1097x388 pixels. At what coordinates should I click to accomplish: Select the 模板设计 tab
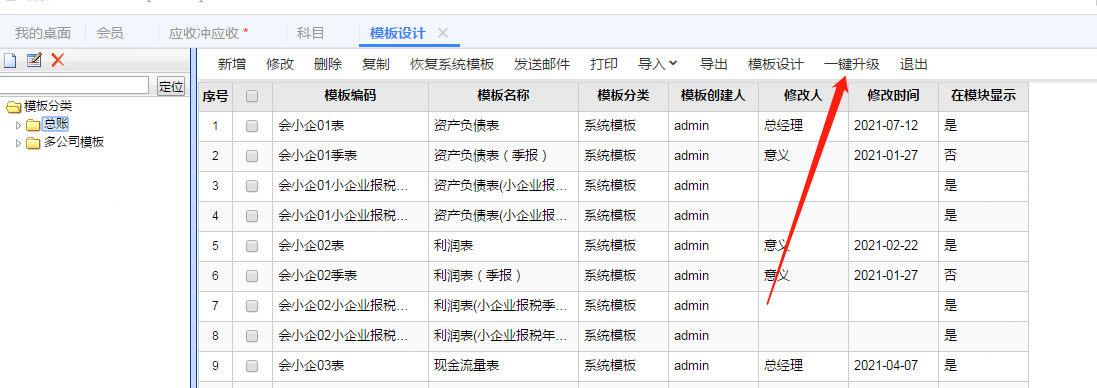pos(397,33)
